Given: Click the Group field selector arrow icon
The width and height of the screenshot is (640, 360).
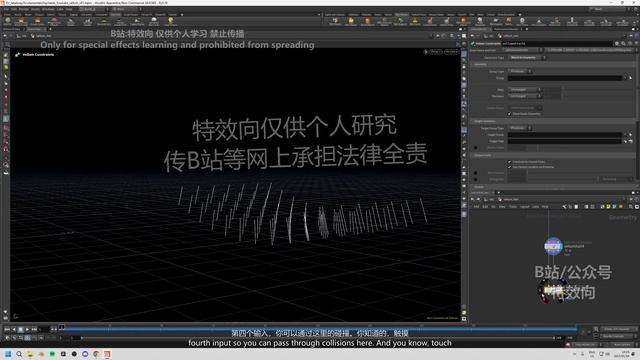Looking at the screenshot, I should (x=631, y=78).
